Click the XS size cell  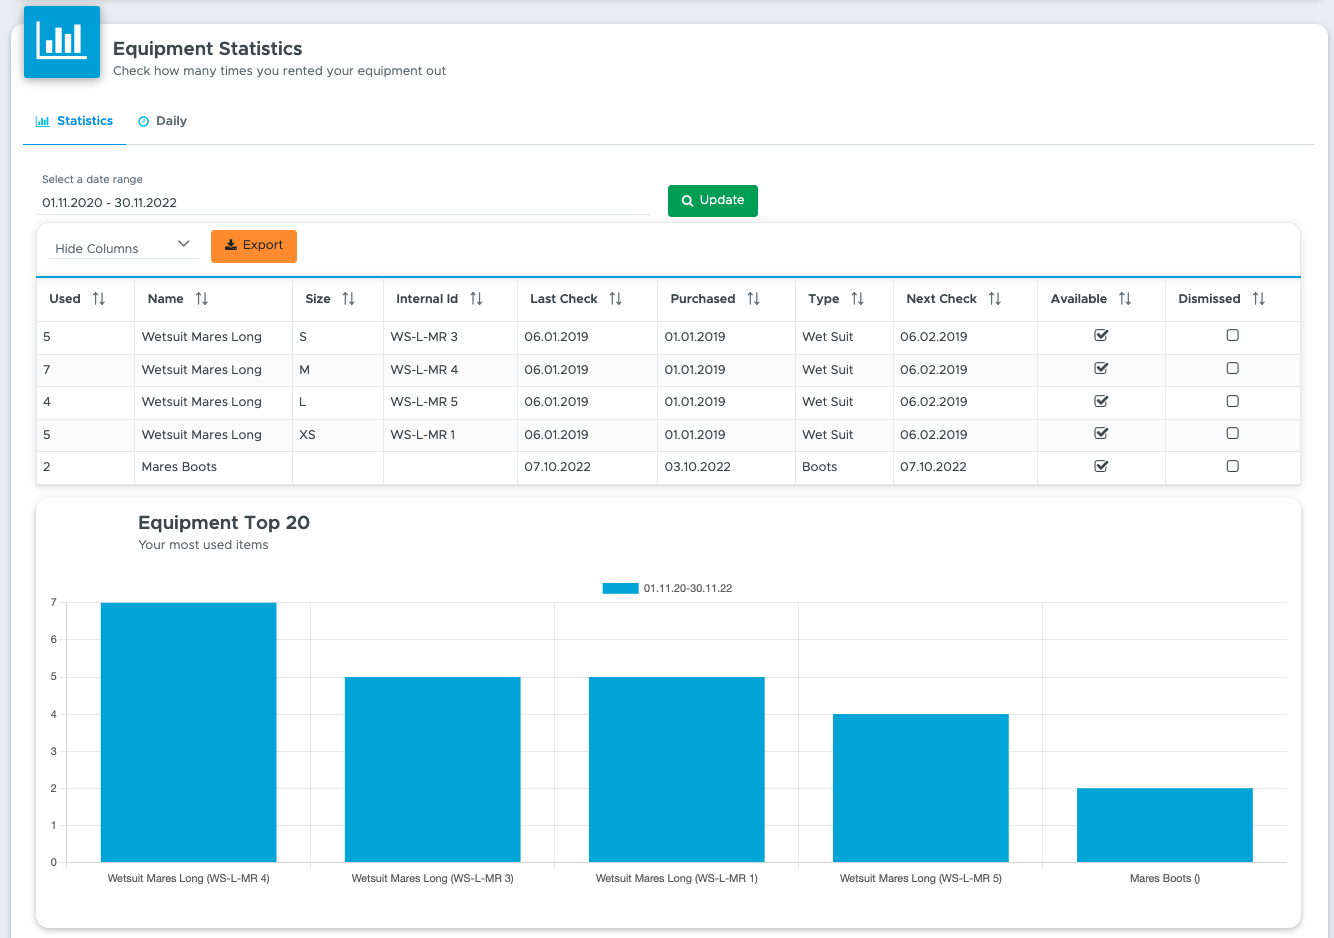click(338, 435)
